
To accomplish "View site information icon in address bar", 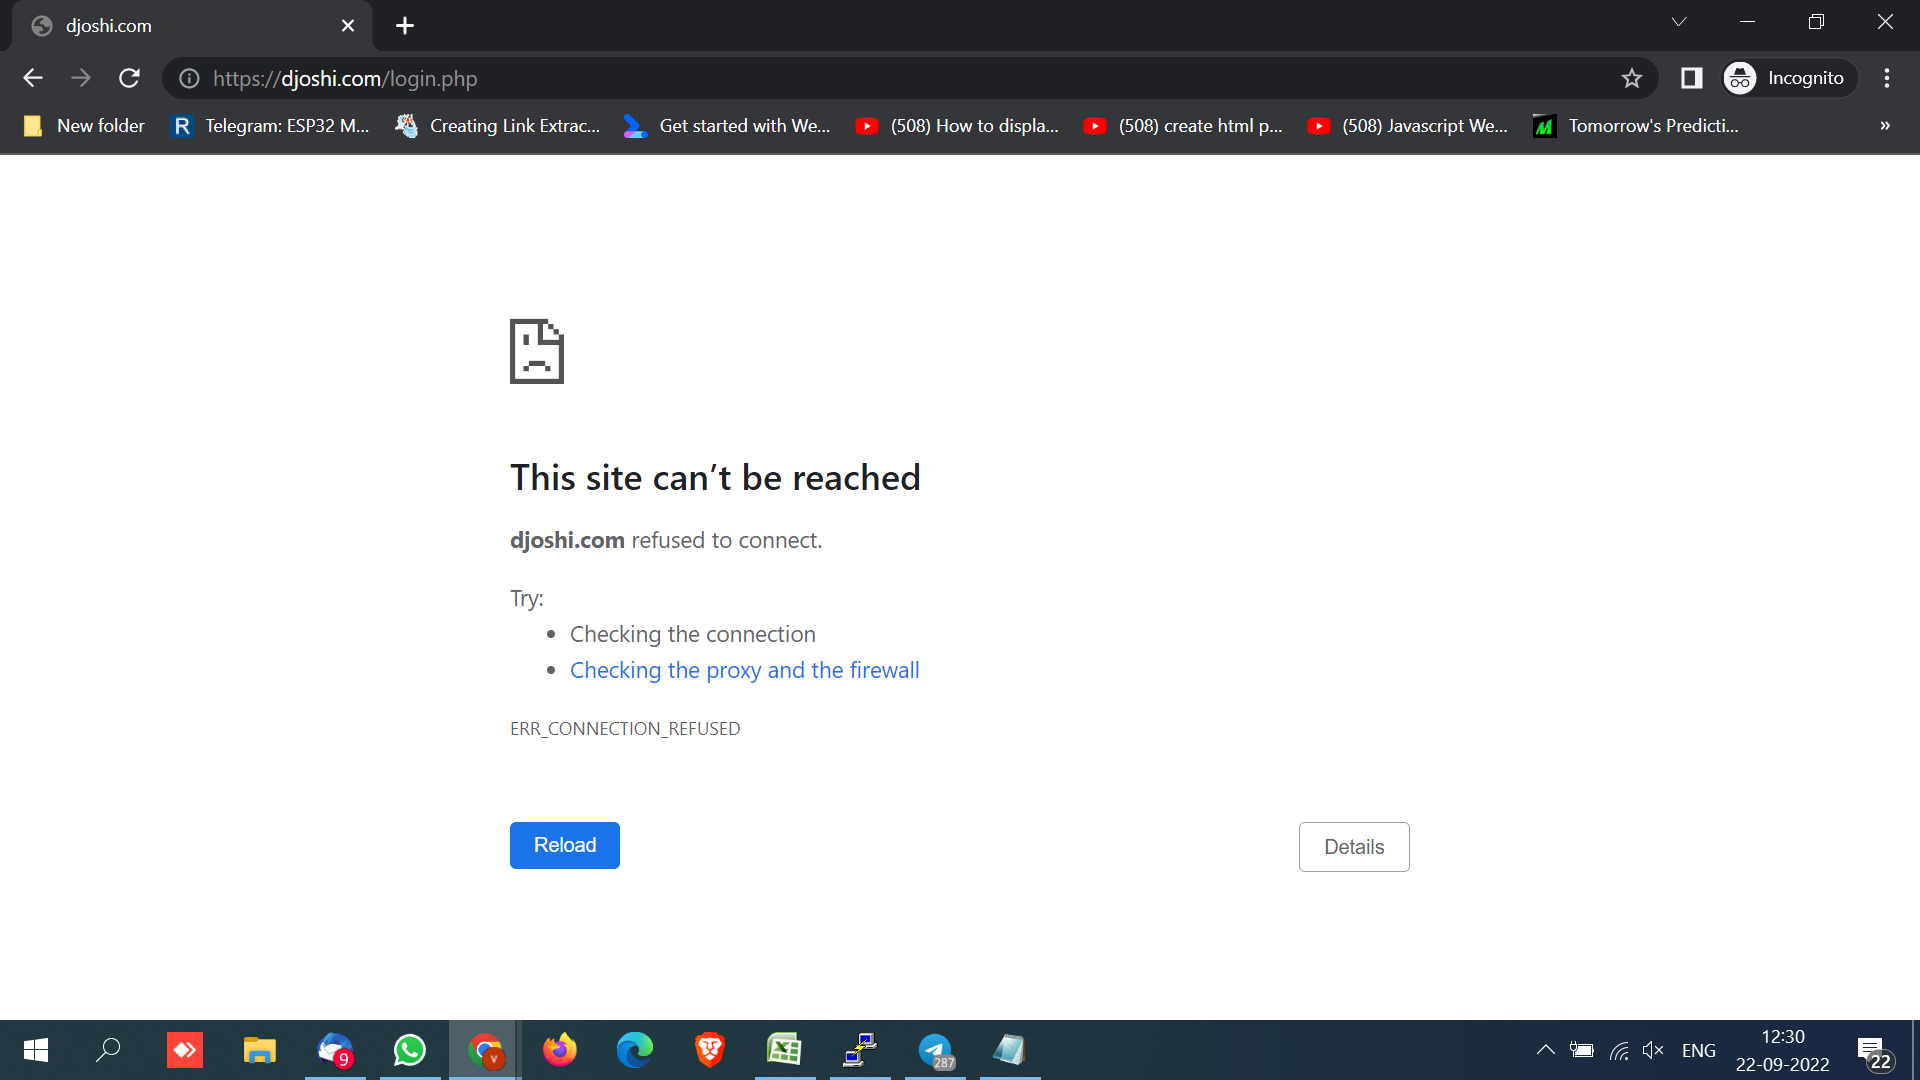I will point(189,78).
